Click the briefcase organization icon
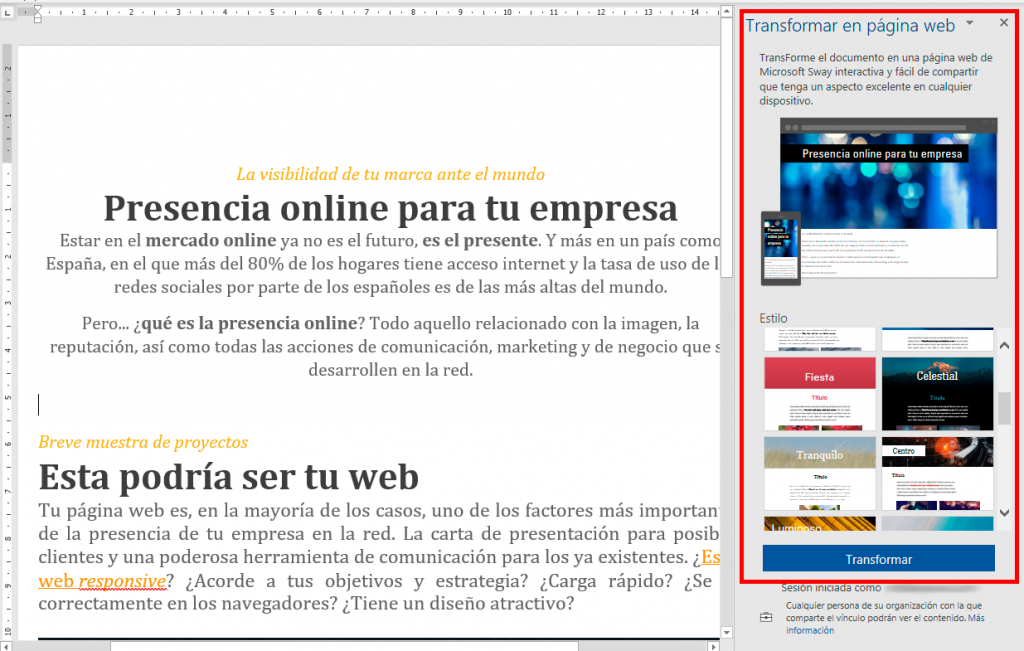The height and width of the screenshot is (651, 1024). (766, 617)
